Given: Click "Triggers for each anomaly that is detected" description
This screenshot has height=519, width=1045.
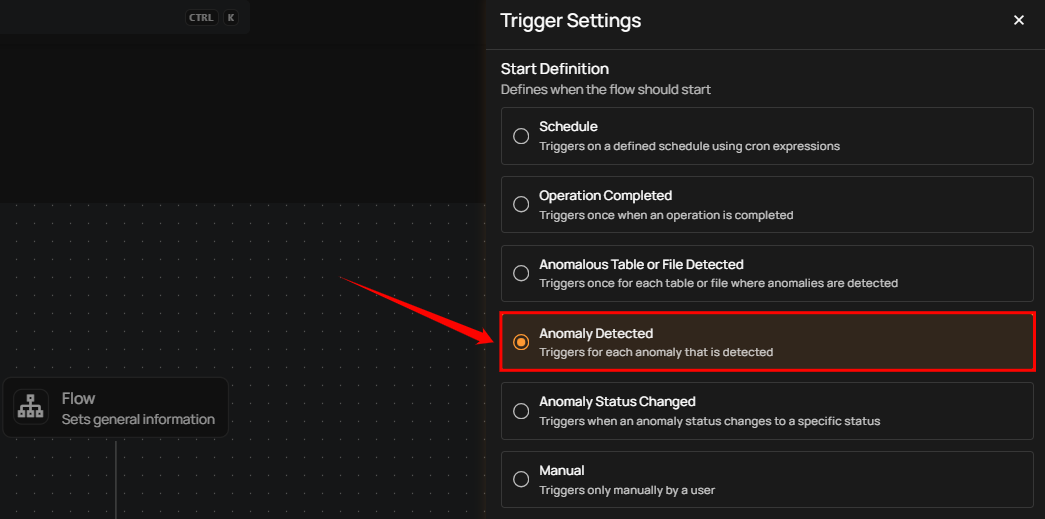Looking at the screenshot, I should click(x=656, y=352).
